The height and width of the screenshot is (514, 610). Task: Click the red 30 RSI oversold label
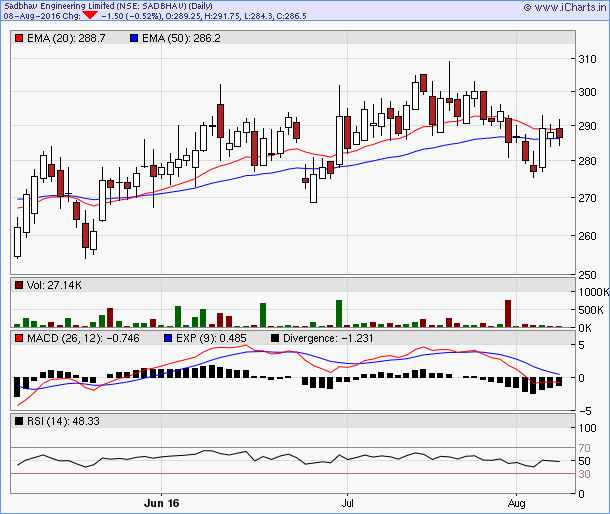(x=584, y=474)
